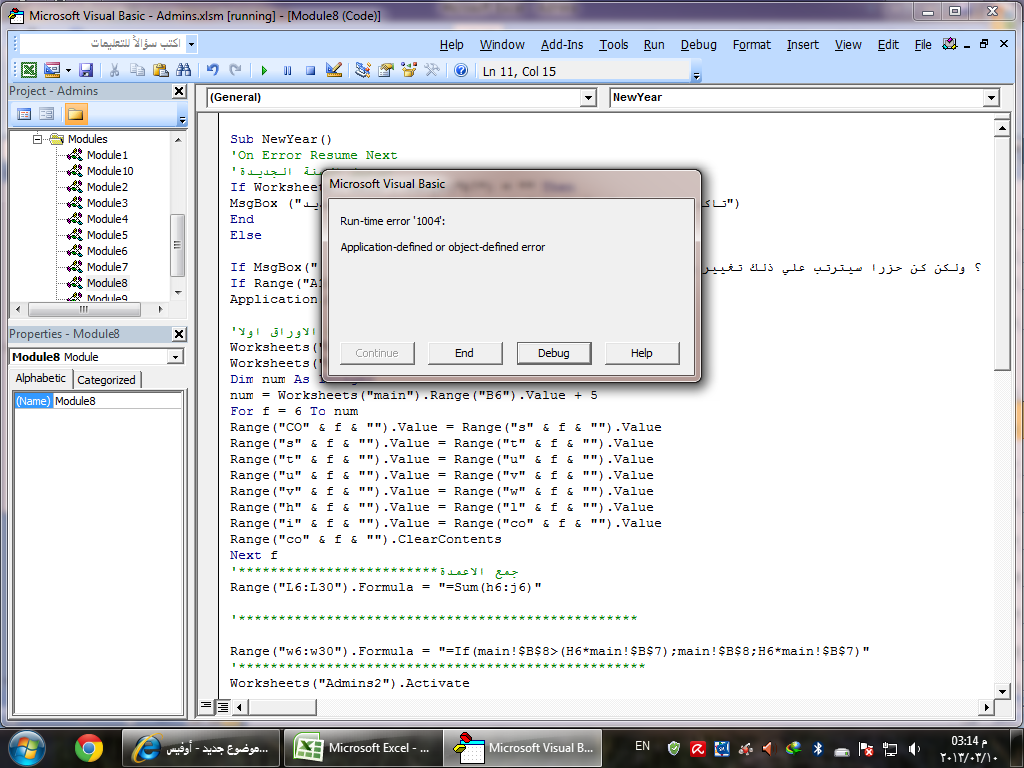This screenshot has width=1024, height=768.
Task: Expand the help question box dropdown
Action: [x=191, y=44]
